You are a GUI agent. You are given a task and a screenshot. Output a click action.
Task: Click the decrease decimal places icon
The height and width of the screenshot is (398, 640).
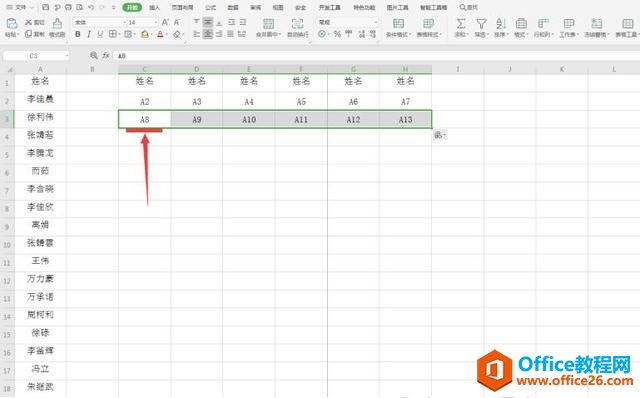pos(373,34)
